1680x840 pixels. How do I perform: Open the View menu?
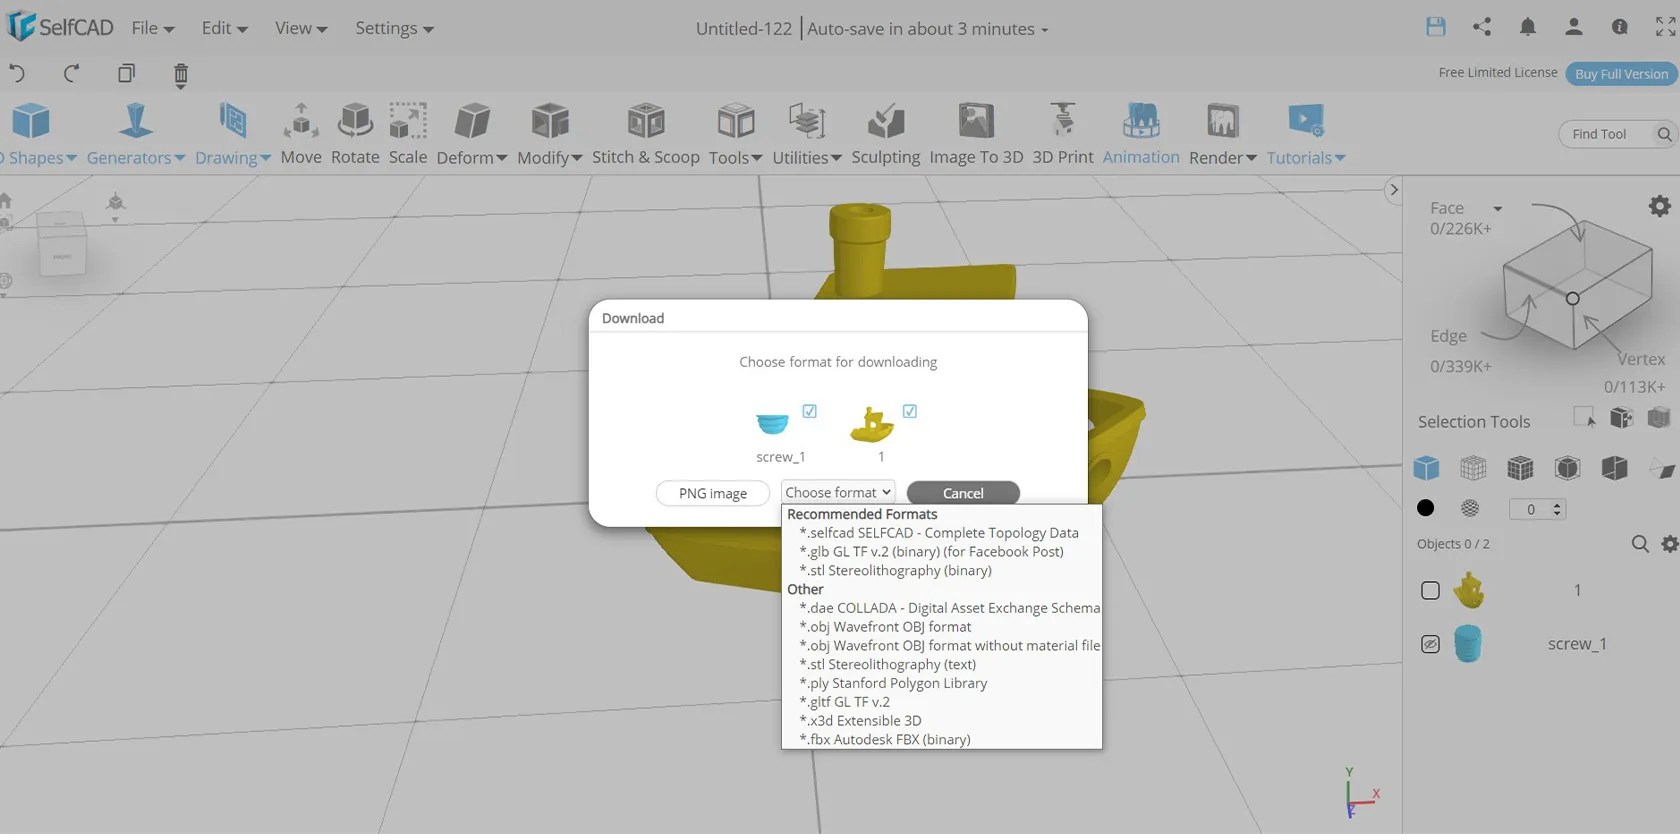click(x=301, y=28)
